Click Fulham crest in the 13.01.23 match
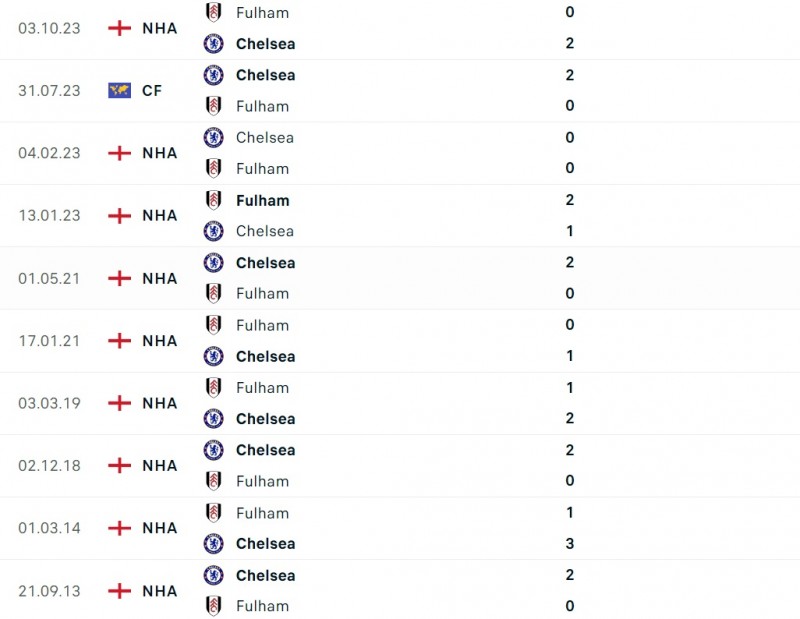The width and height of the screenshot is (800, 619). pos(213,200)
